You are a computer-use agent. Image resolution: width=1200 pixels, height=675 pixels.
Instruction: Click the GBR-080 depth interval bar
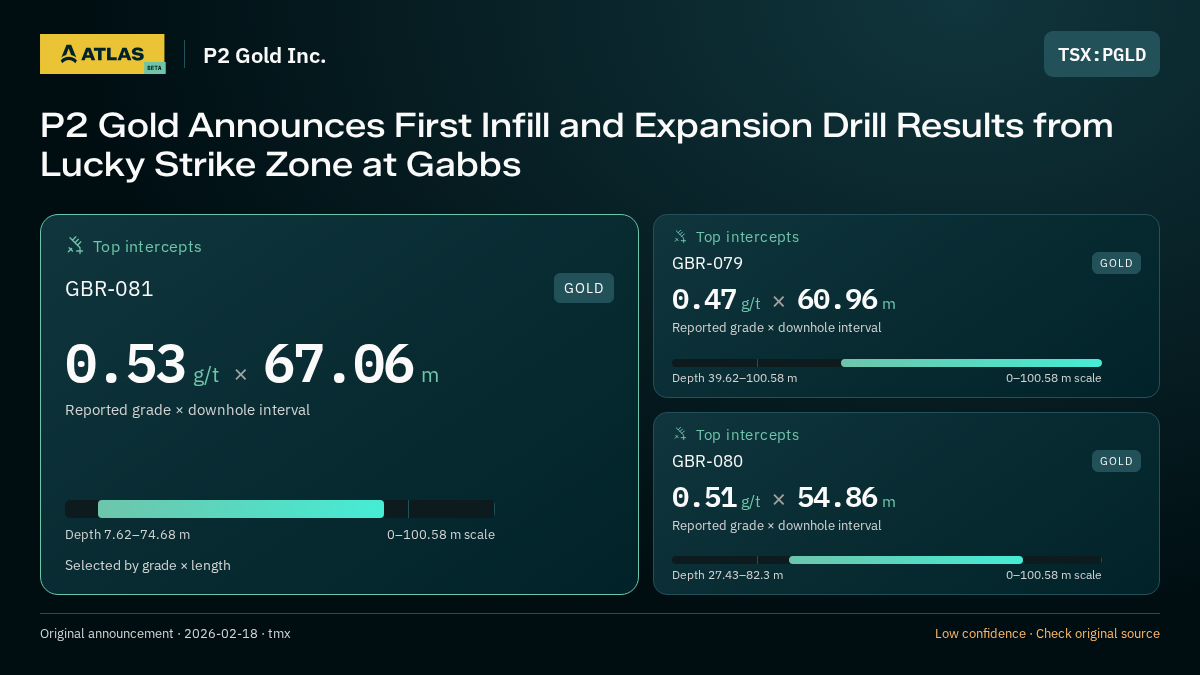(906, 560)
